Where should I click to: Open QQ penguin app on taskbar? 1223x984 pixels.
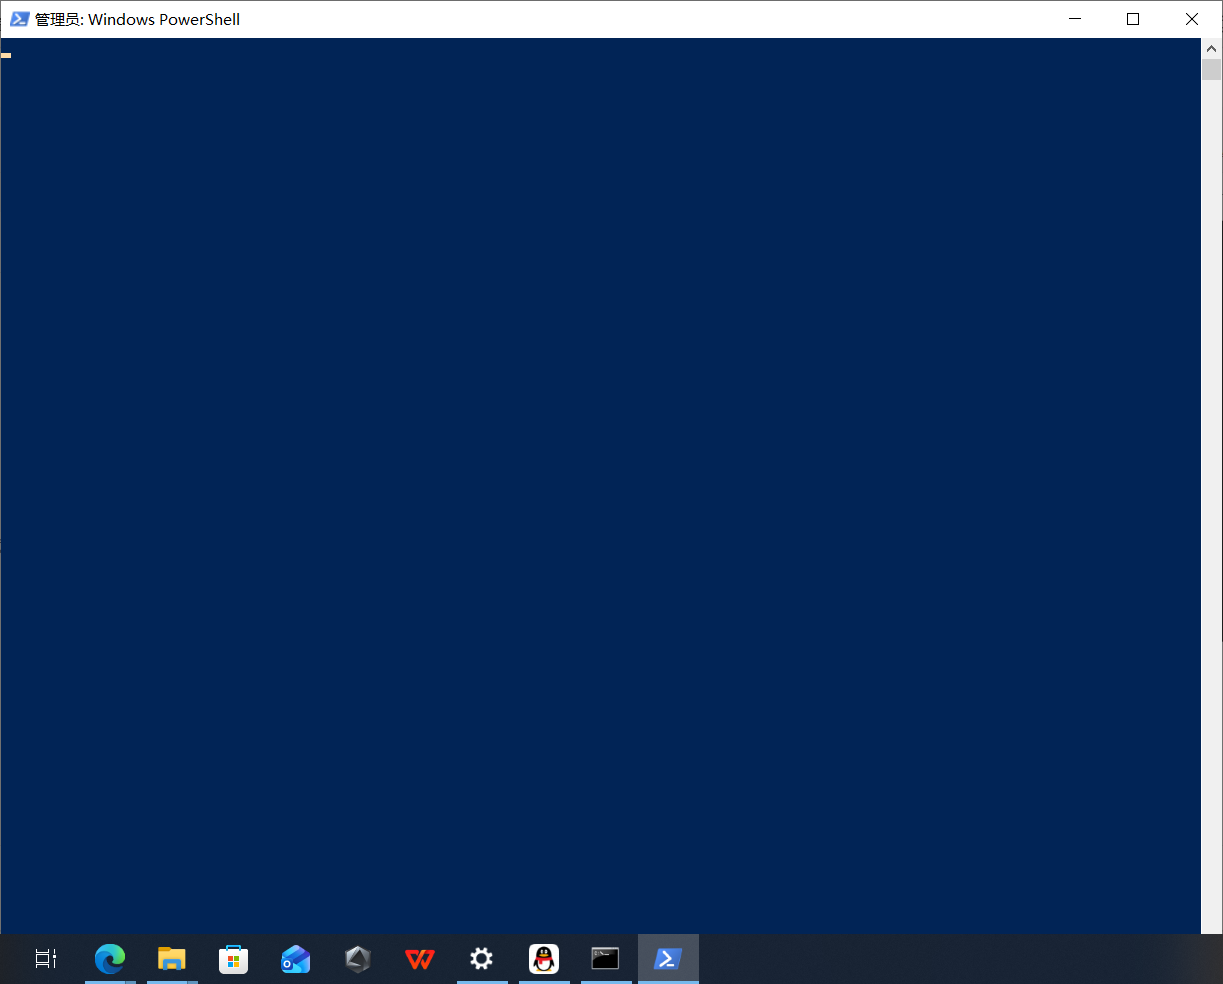pyautogui.click(x=544, y=959)
